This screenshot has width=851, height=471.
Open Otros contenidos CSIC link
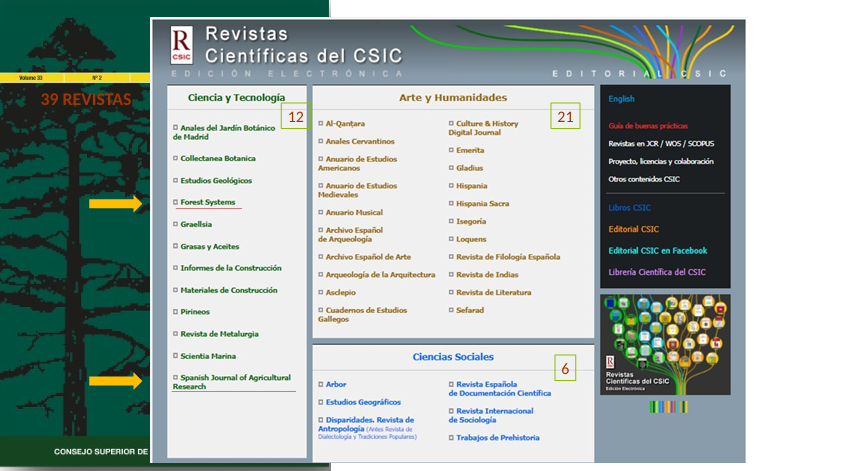click(644, 179)
